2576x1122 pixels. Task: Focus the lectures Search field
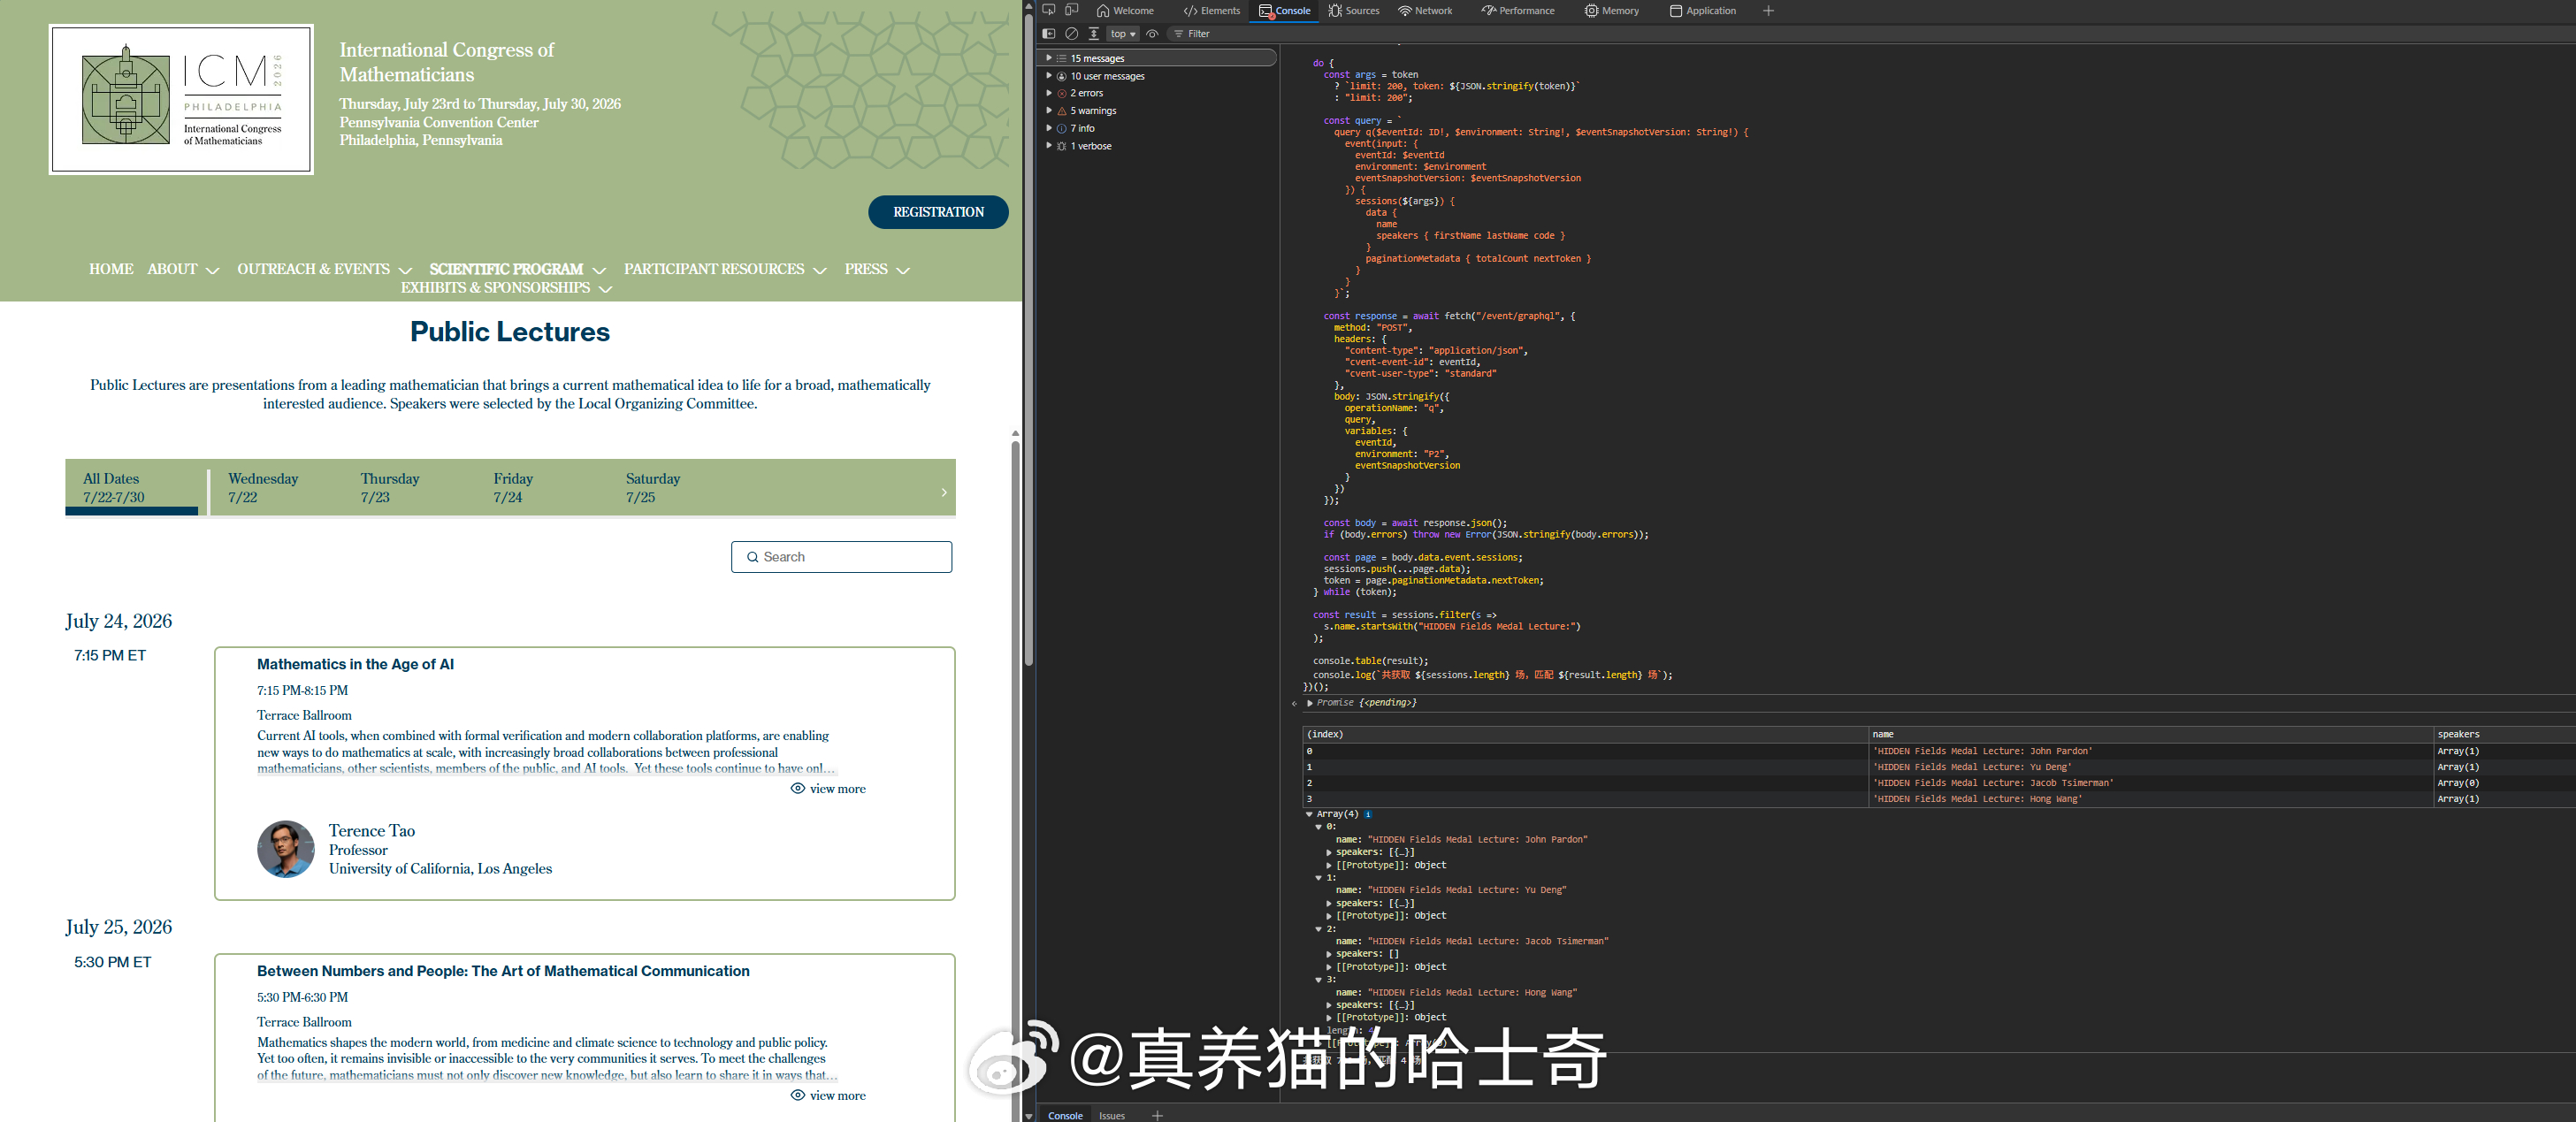841,557
